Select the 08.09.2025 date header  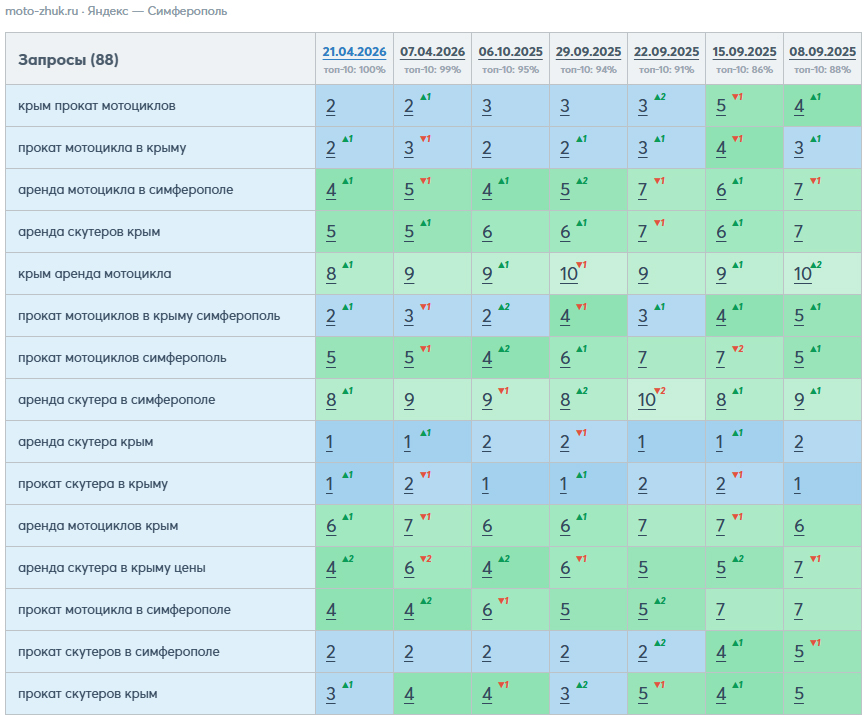pyautogui.click(x=822, y=52)
